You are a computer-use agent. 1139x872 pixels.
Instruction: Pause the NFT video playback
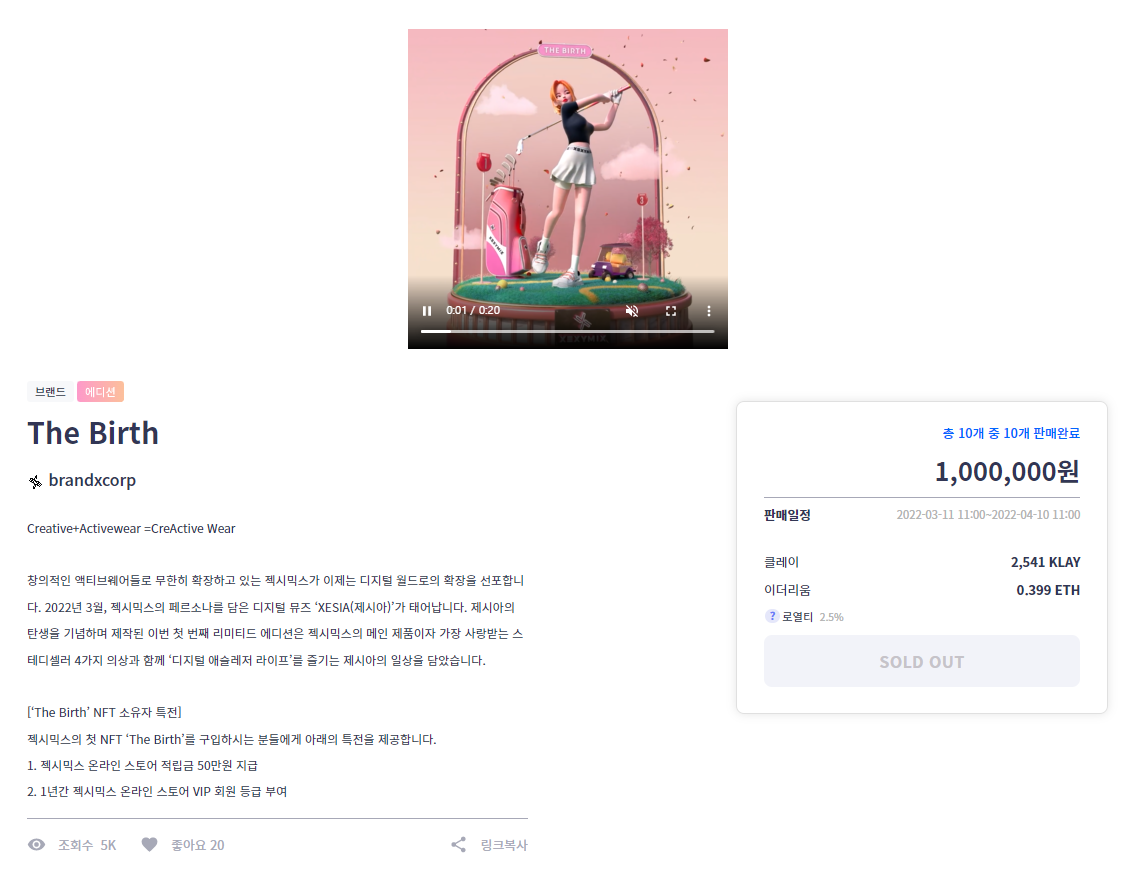[427, 311]
